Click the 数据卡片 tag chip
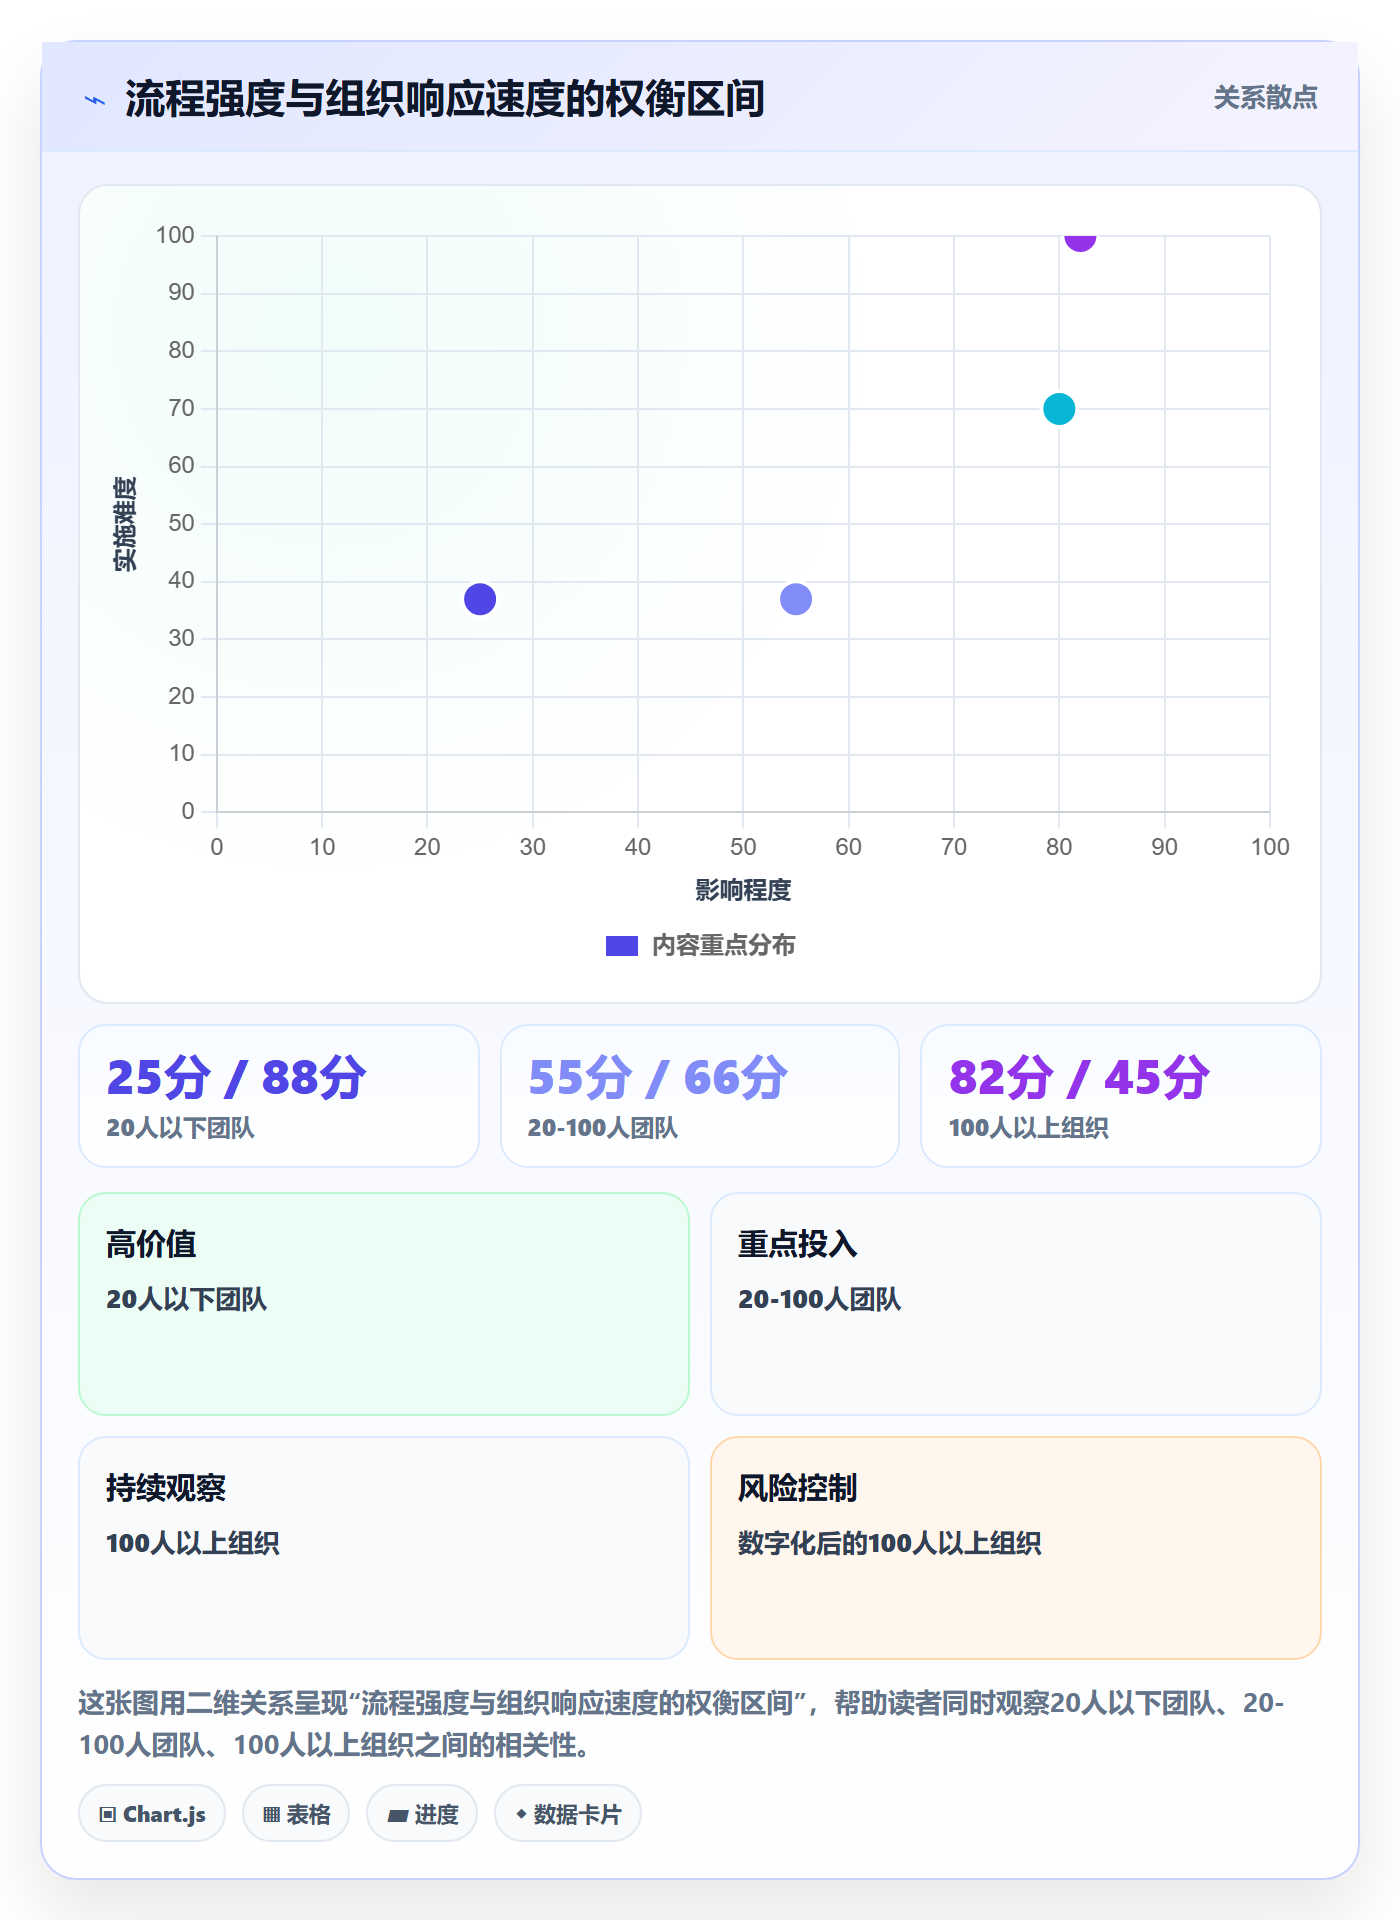 coord(568,1814)
